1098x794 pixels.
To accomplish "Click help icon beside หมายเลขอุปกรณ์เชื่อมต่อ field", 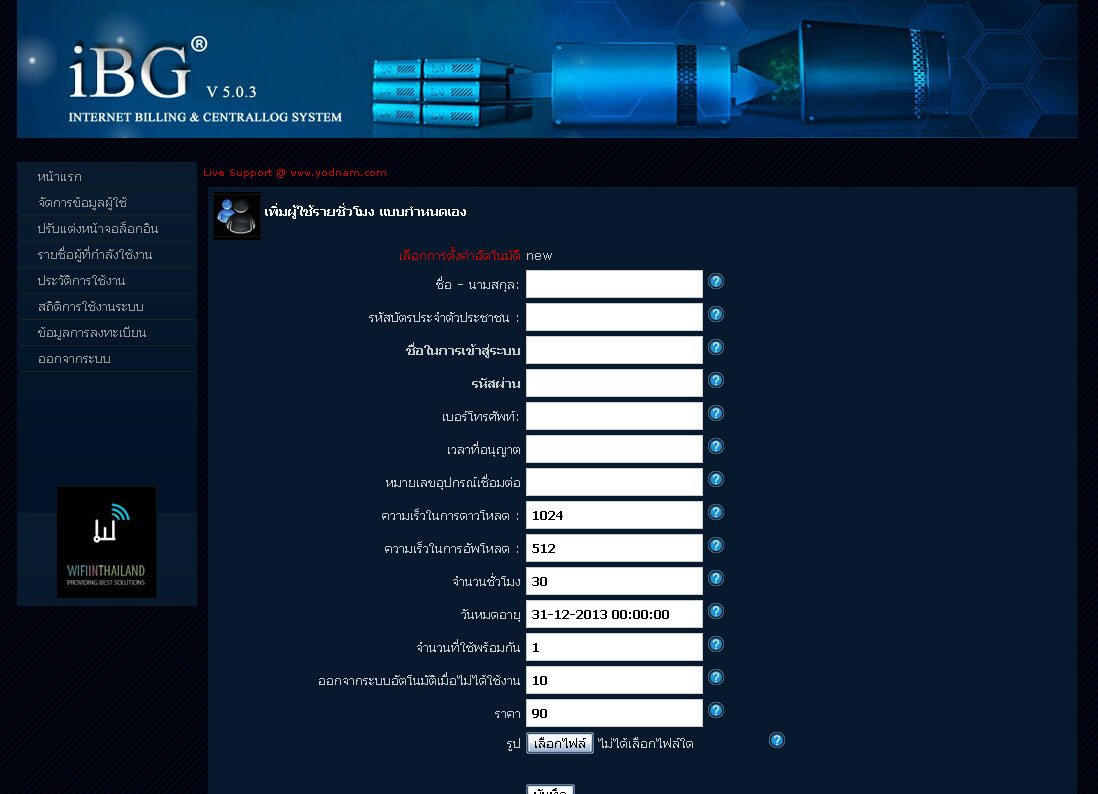I will [x=716, y=480].
